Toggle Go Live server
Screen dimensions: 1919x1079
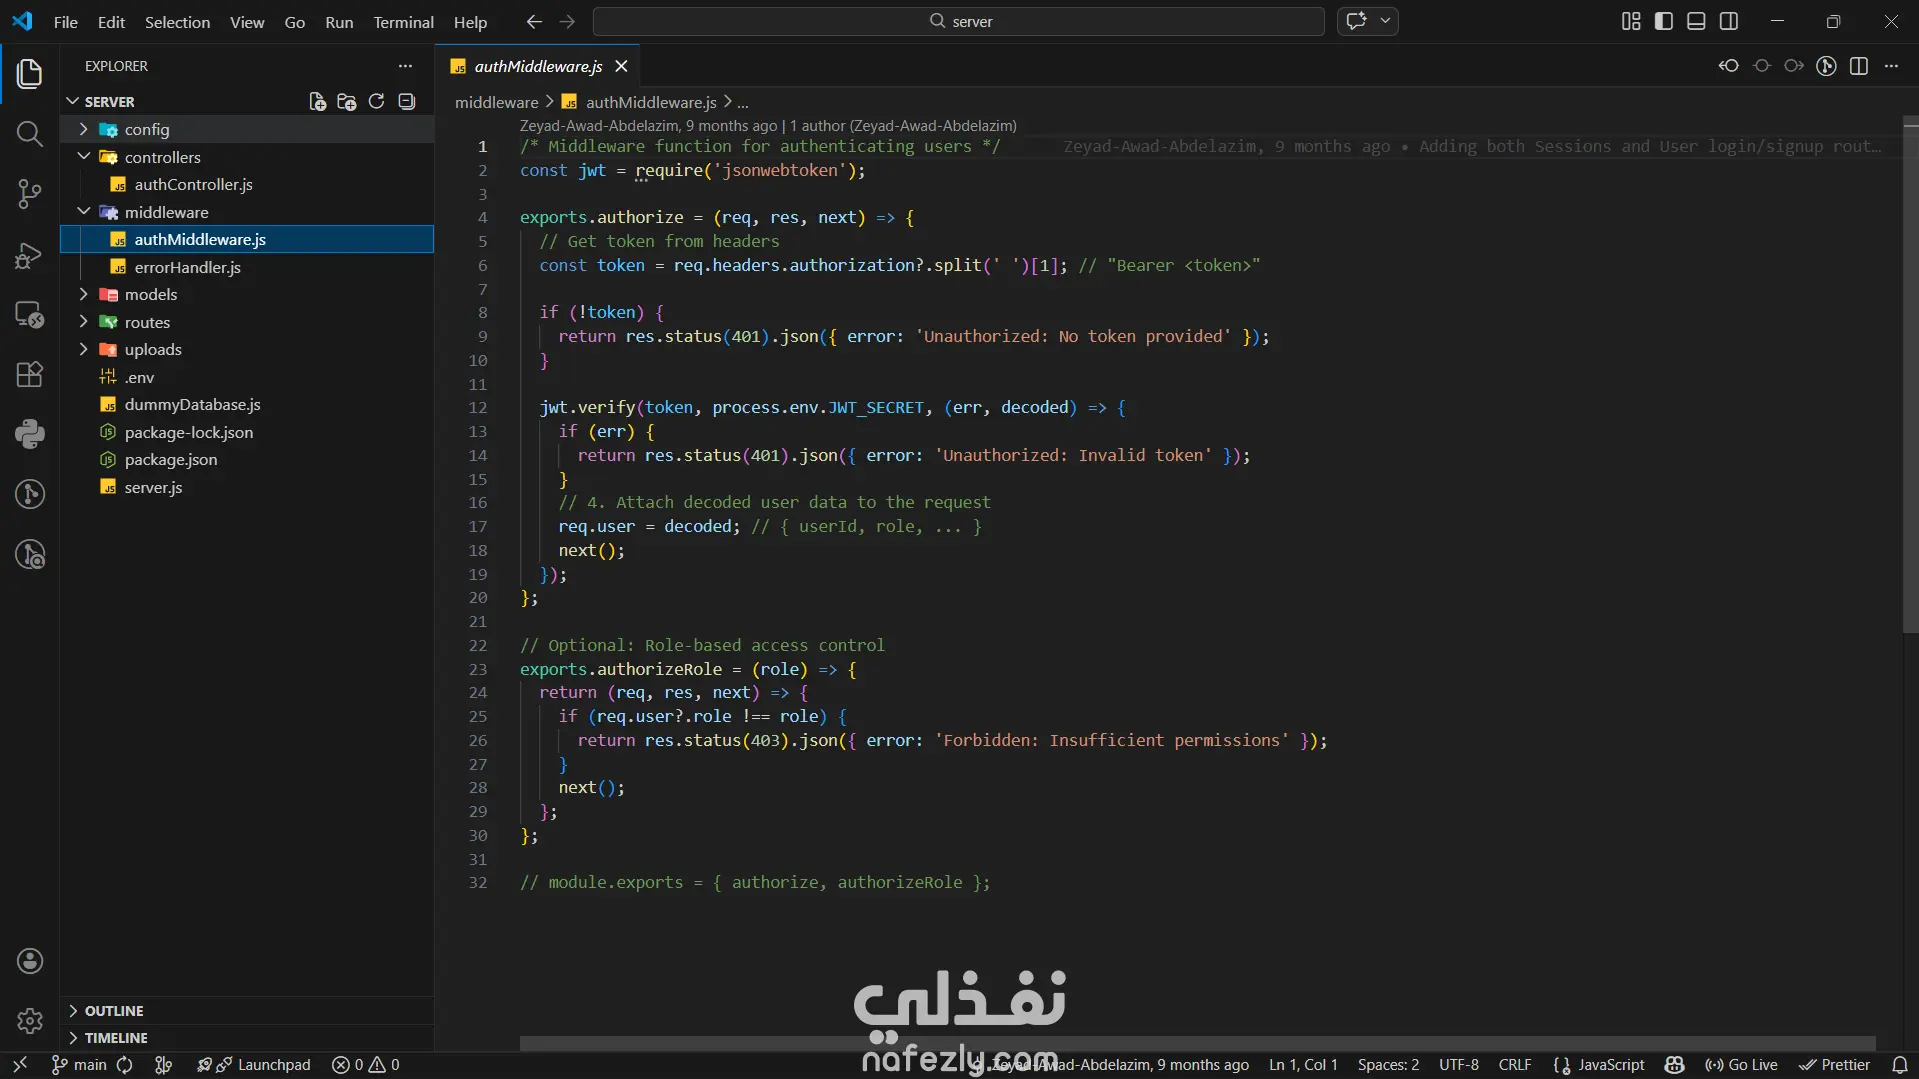(1741, 1065)
